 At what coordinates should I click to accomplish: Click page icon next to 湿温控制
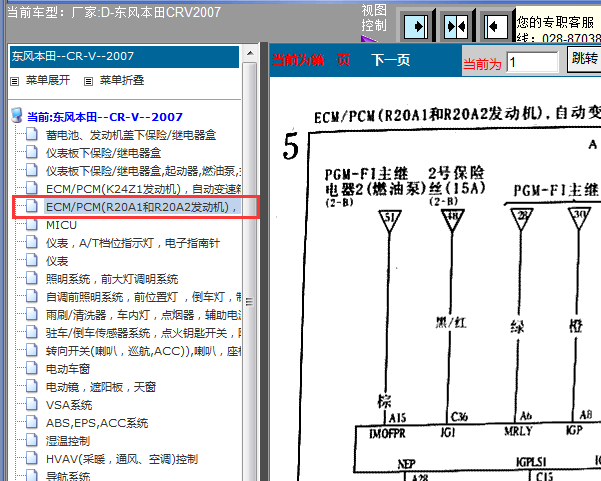point(32,441)
